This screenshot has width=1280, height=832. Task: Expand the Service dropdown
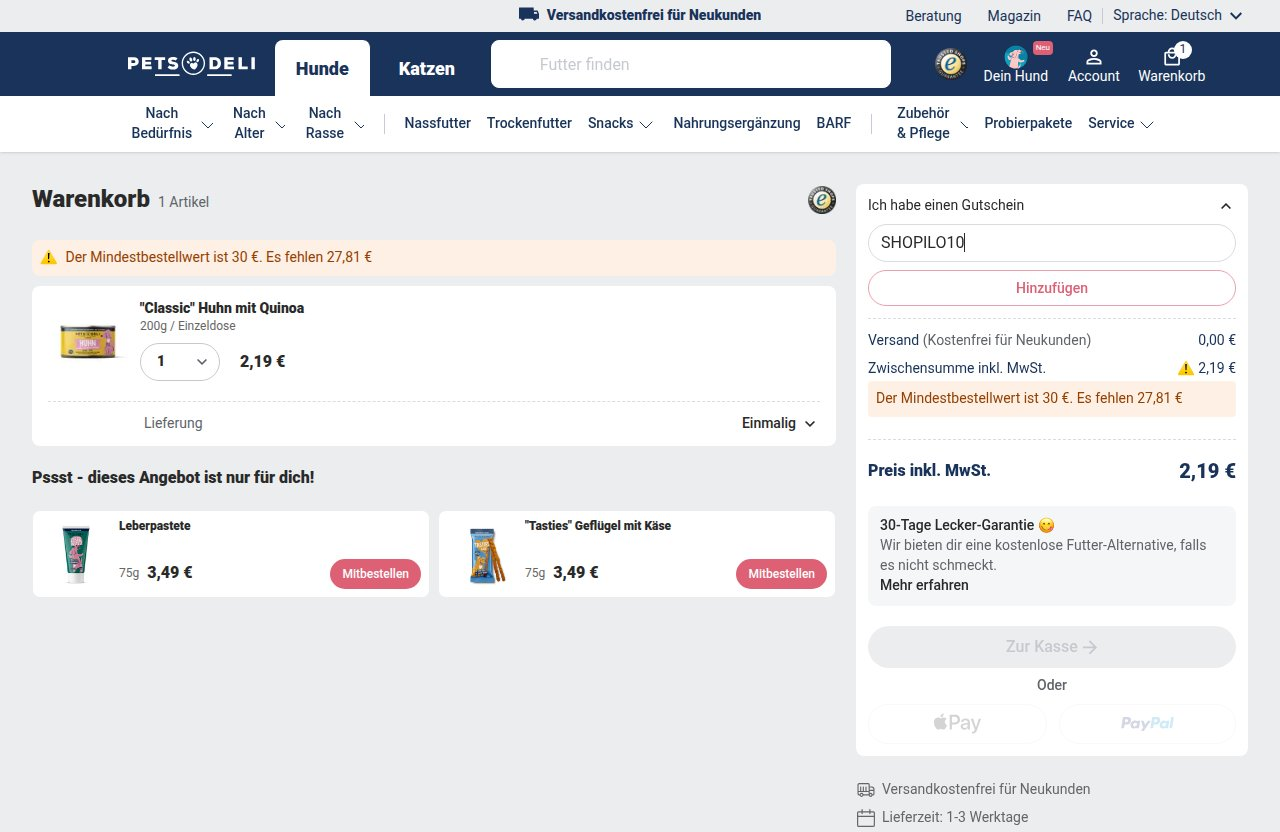(1121, 124)
